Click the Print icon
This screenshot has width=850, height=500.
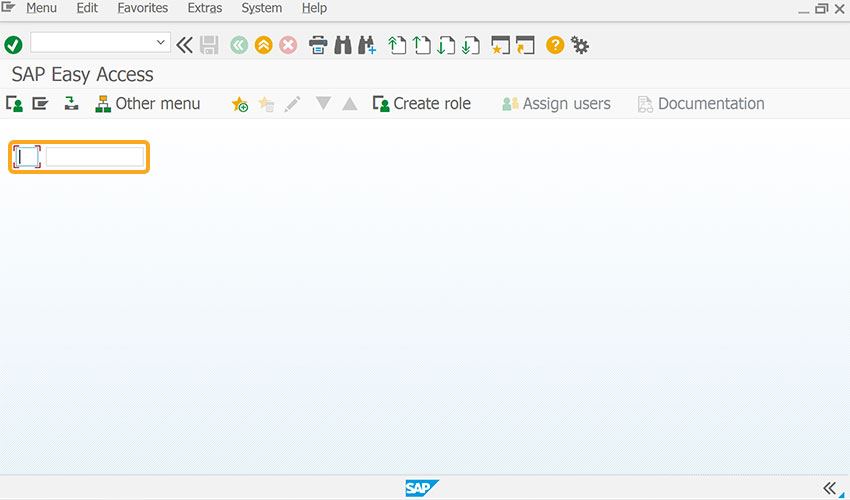point(318,45)
